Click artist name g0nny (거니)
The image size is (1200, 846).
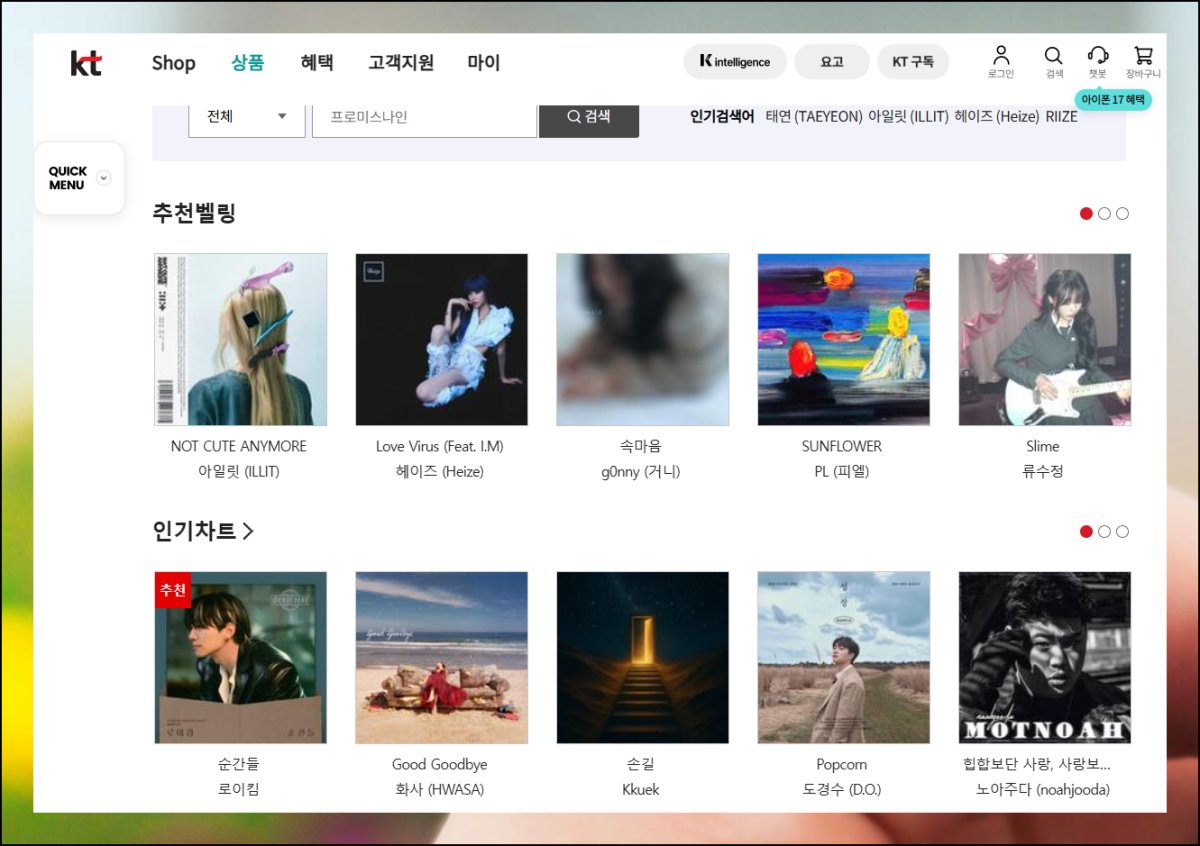pyautogui.click(x=641, y=471)
